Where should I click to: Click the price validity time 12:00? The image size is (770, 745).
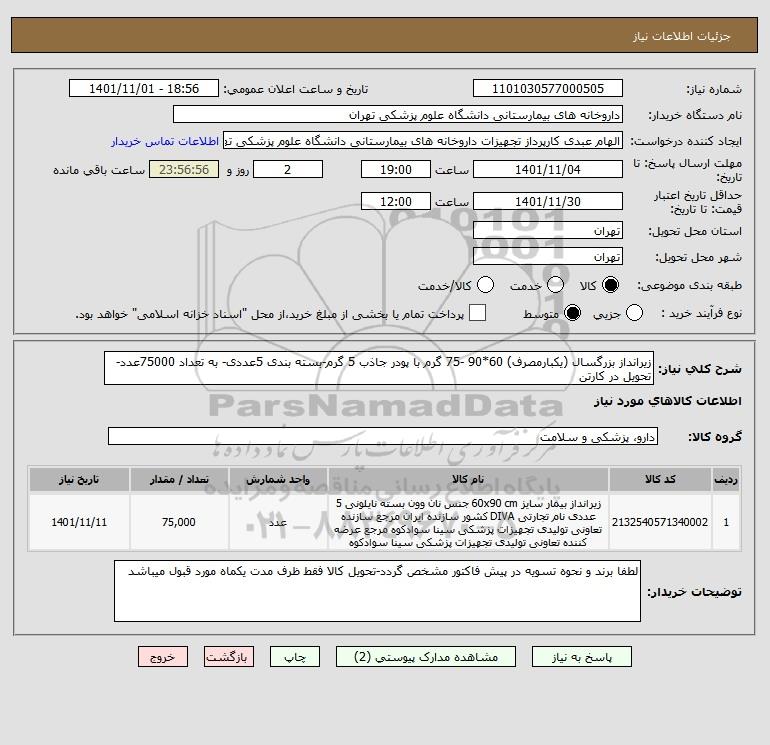pos(396,201)
